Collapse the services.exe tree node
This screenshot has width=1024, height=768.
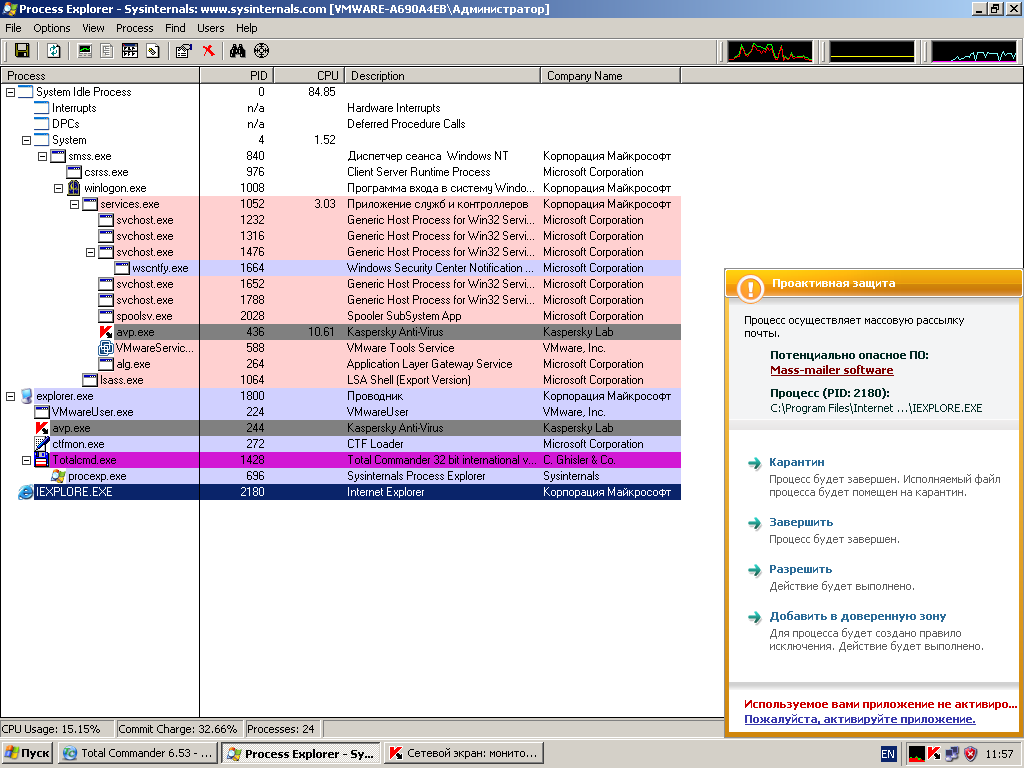74,204
